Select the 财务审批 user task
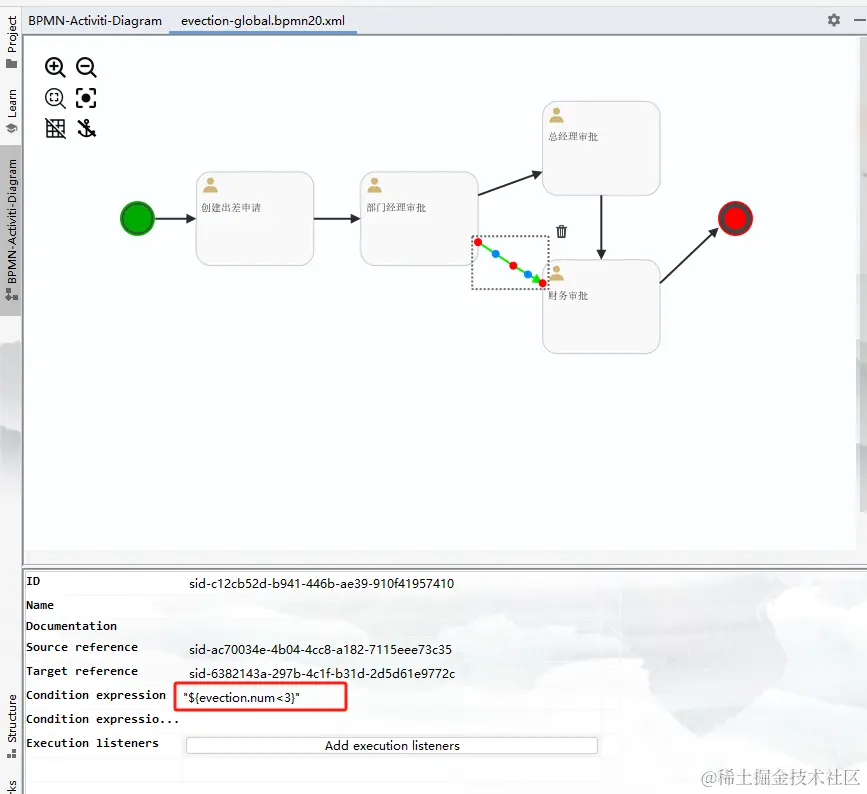Image resolution: width=867 pixels, height=794 pixels. point(601,307)
